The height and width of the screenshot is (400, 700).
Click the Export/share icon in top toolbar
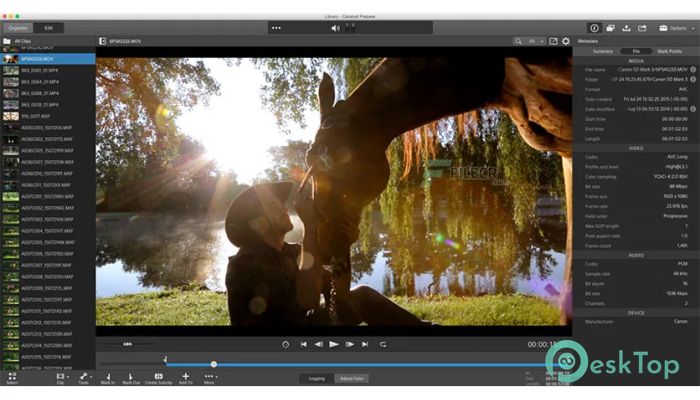642,28
